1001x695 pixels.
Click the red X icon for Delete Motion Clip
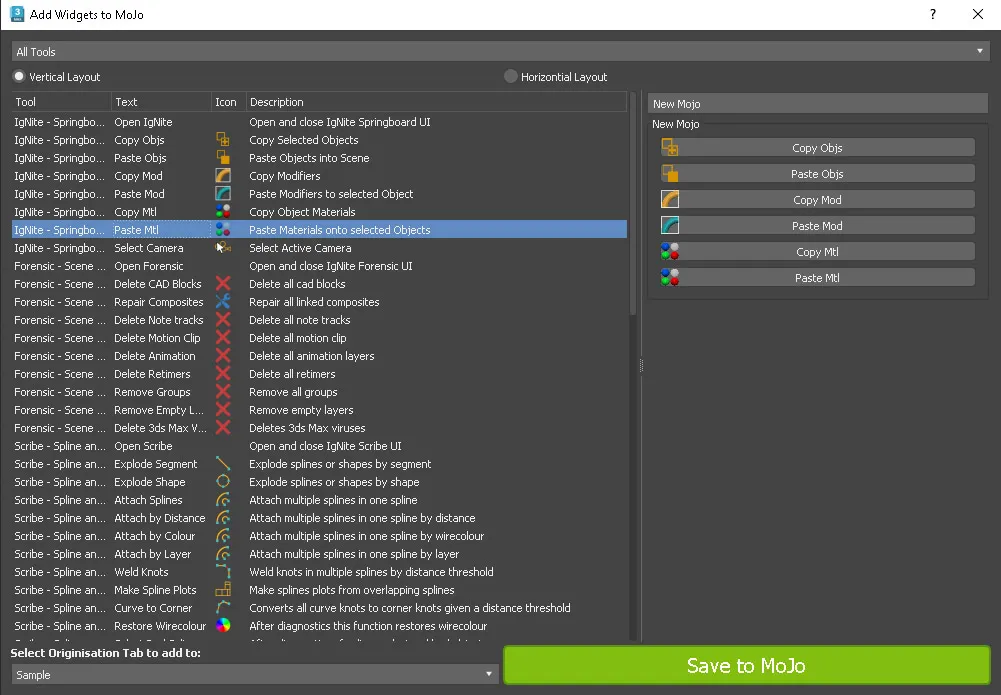[223, 338]
